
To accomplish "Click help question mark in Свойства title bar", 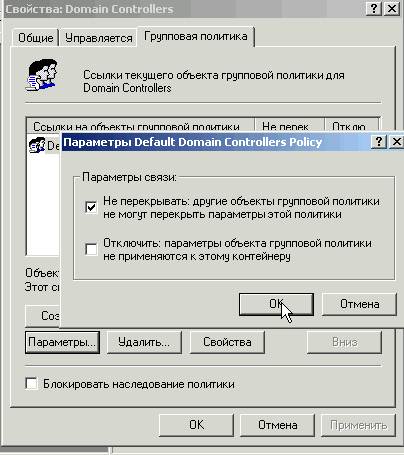I will coord(374,8).
